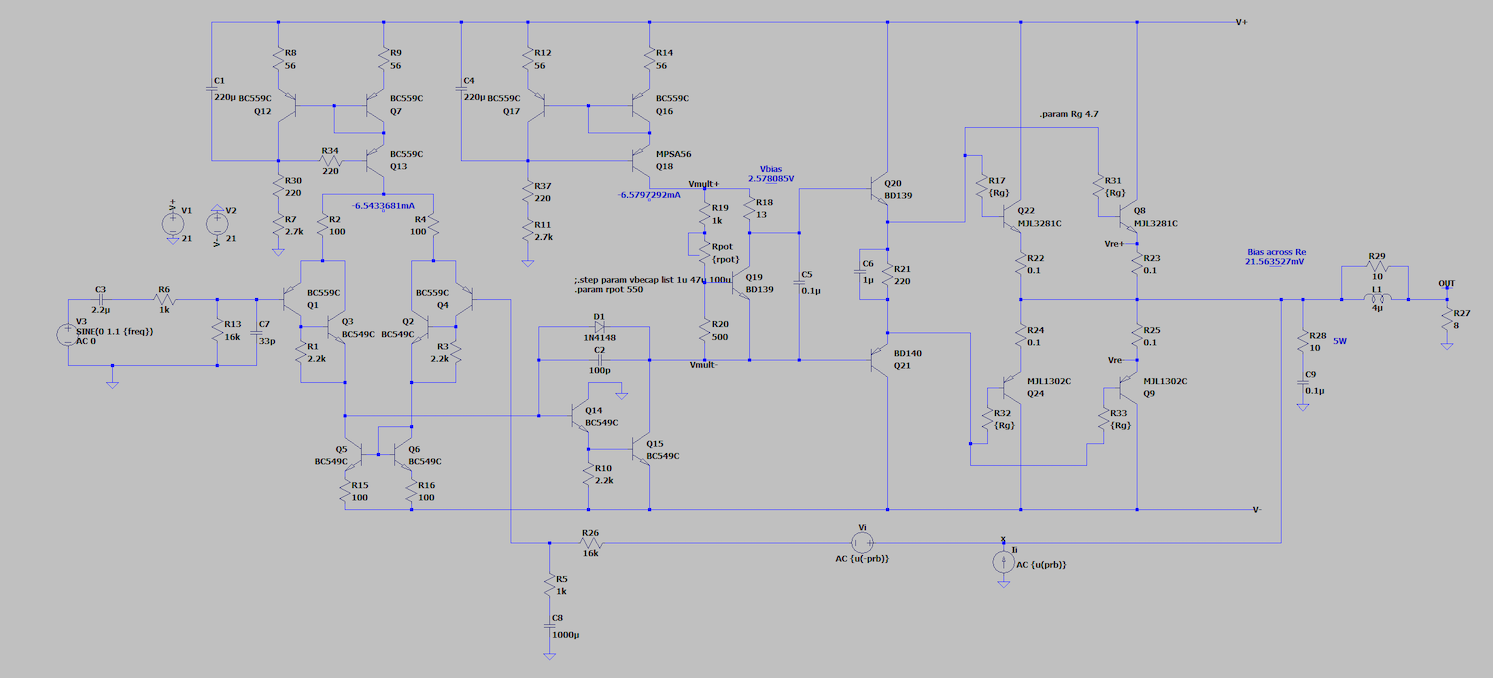Click the '5W' comment text
Screen dimensions: 1493x678
[1341, 341]
